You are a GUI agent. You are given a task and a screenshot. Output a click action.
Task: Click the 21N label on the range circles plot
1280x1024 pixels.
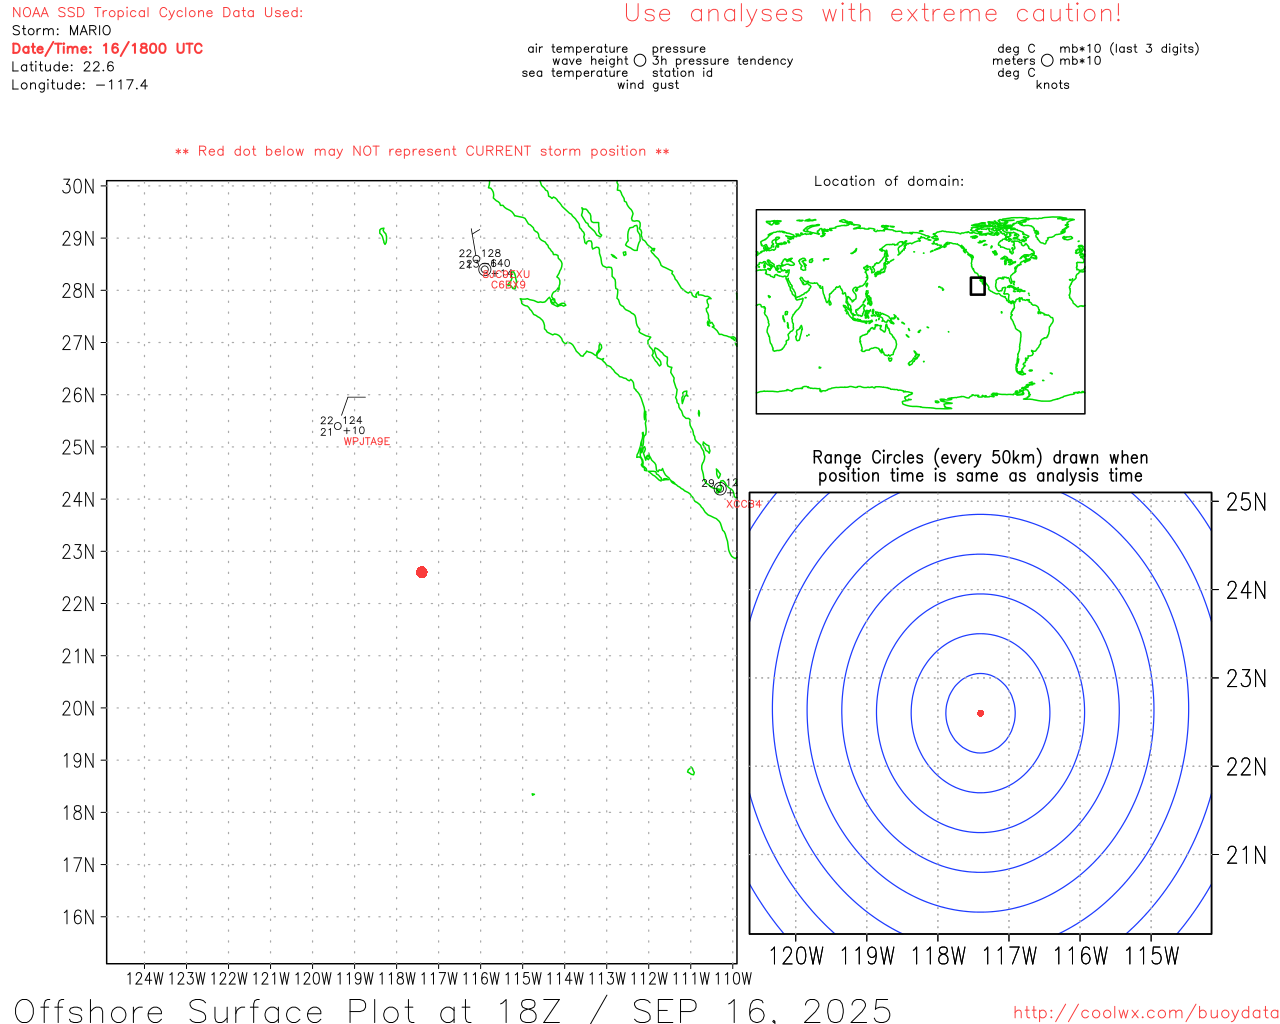(1246, 855)
